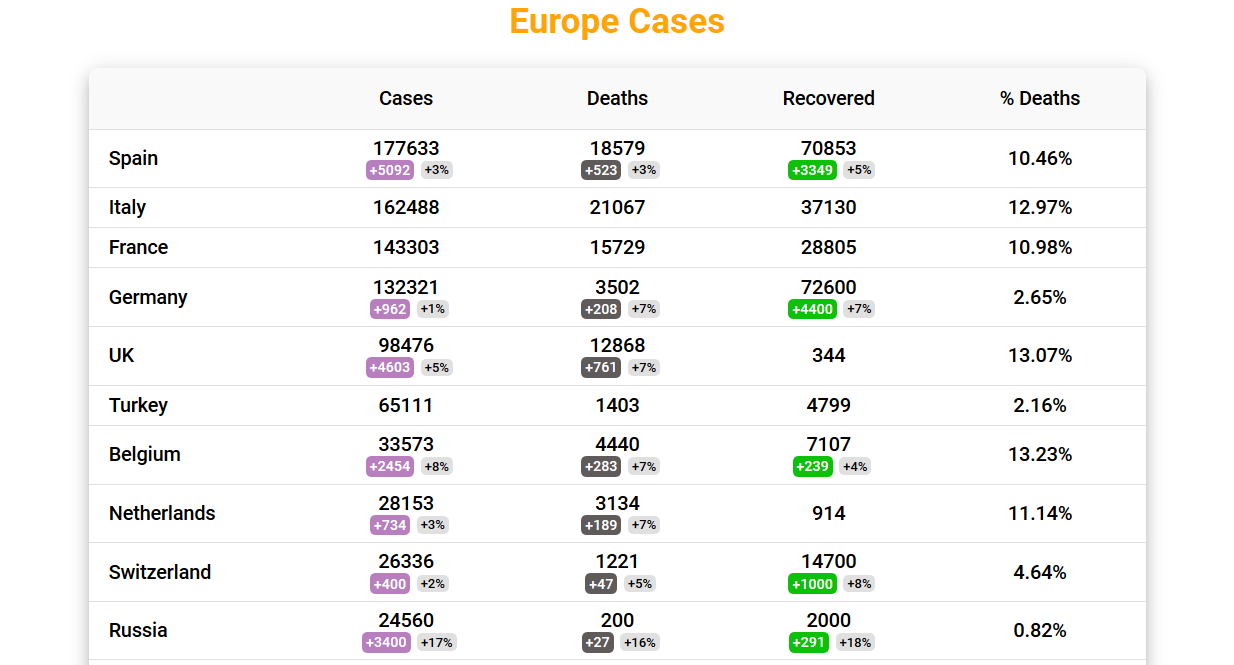Screen dimensions: 1234x665
Task: Click Turkey's 2.16% death rate
Action: coord(1040,405)
